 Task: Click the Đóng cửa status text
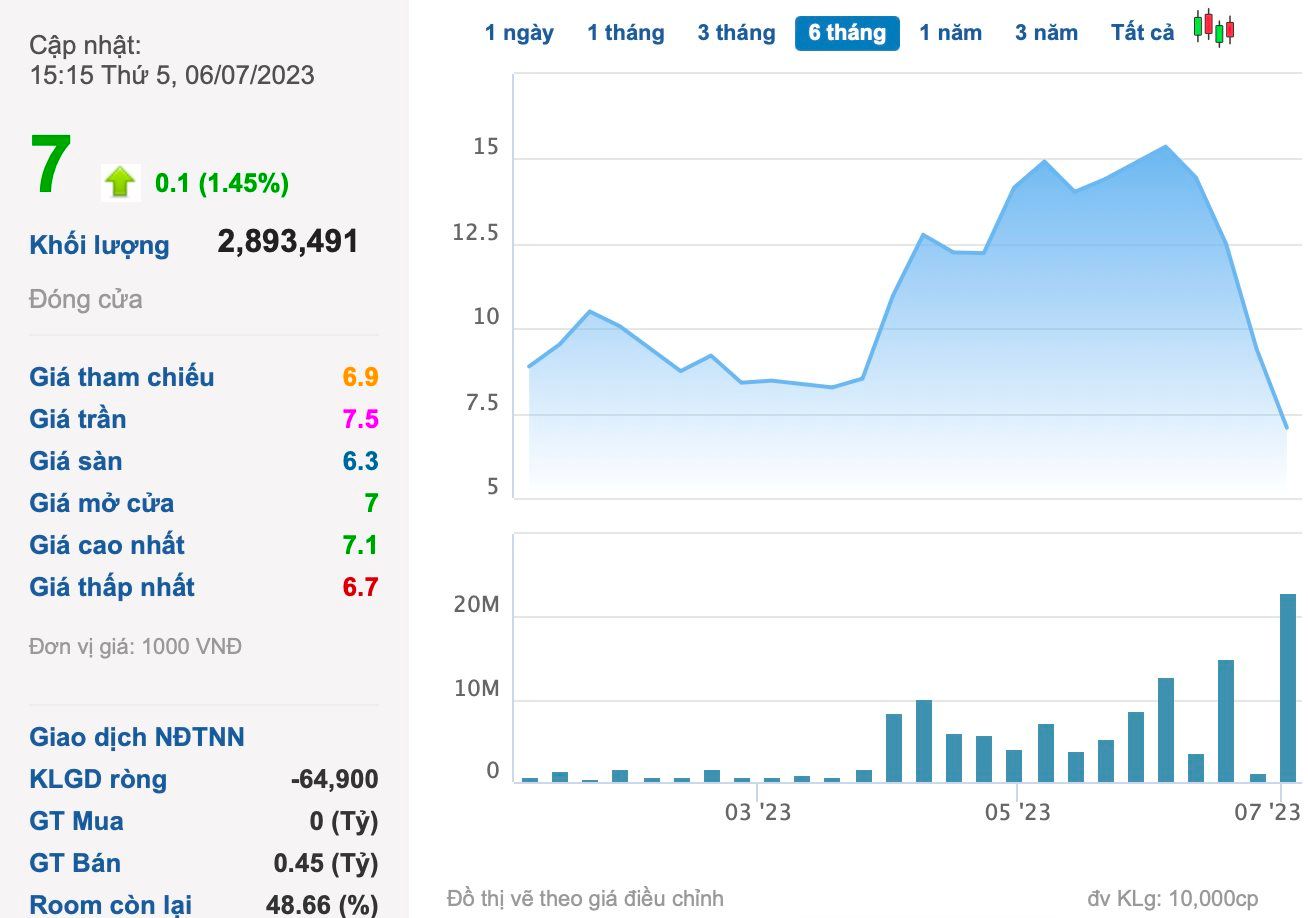click(x=86, y=299)
